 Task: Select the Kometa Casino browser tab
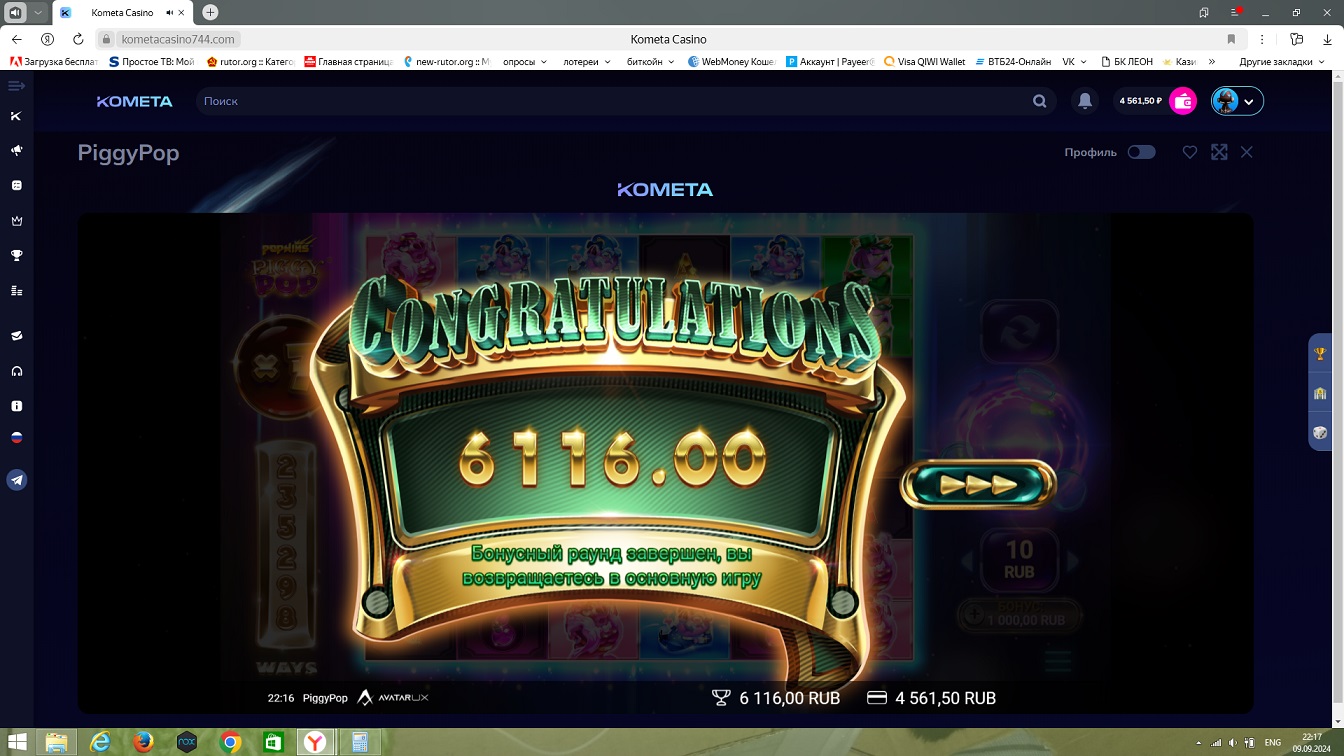pyautogui.click(x=122, y=13)
